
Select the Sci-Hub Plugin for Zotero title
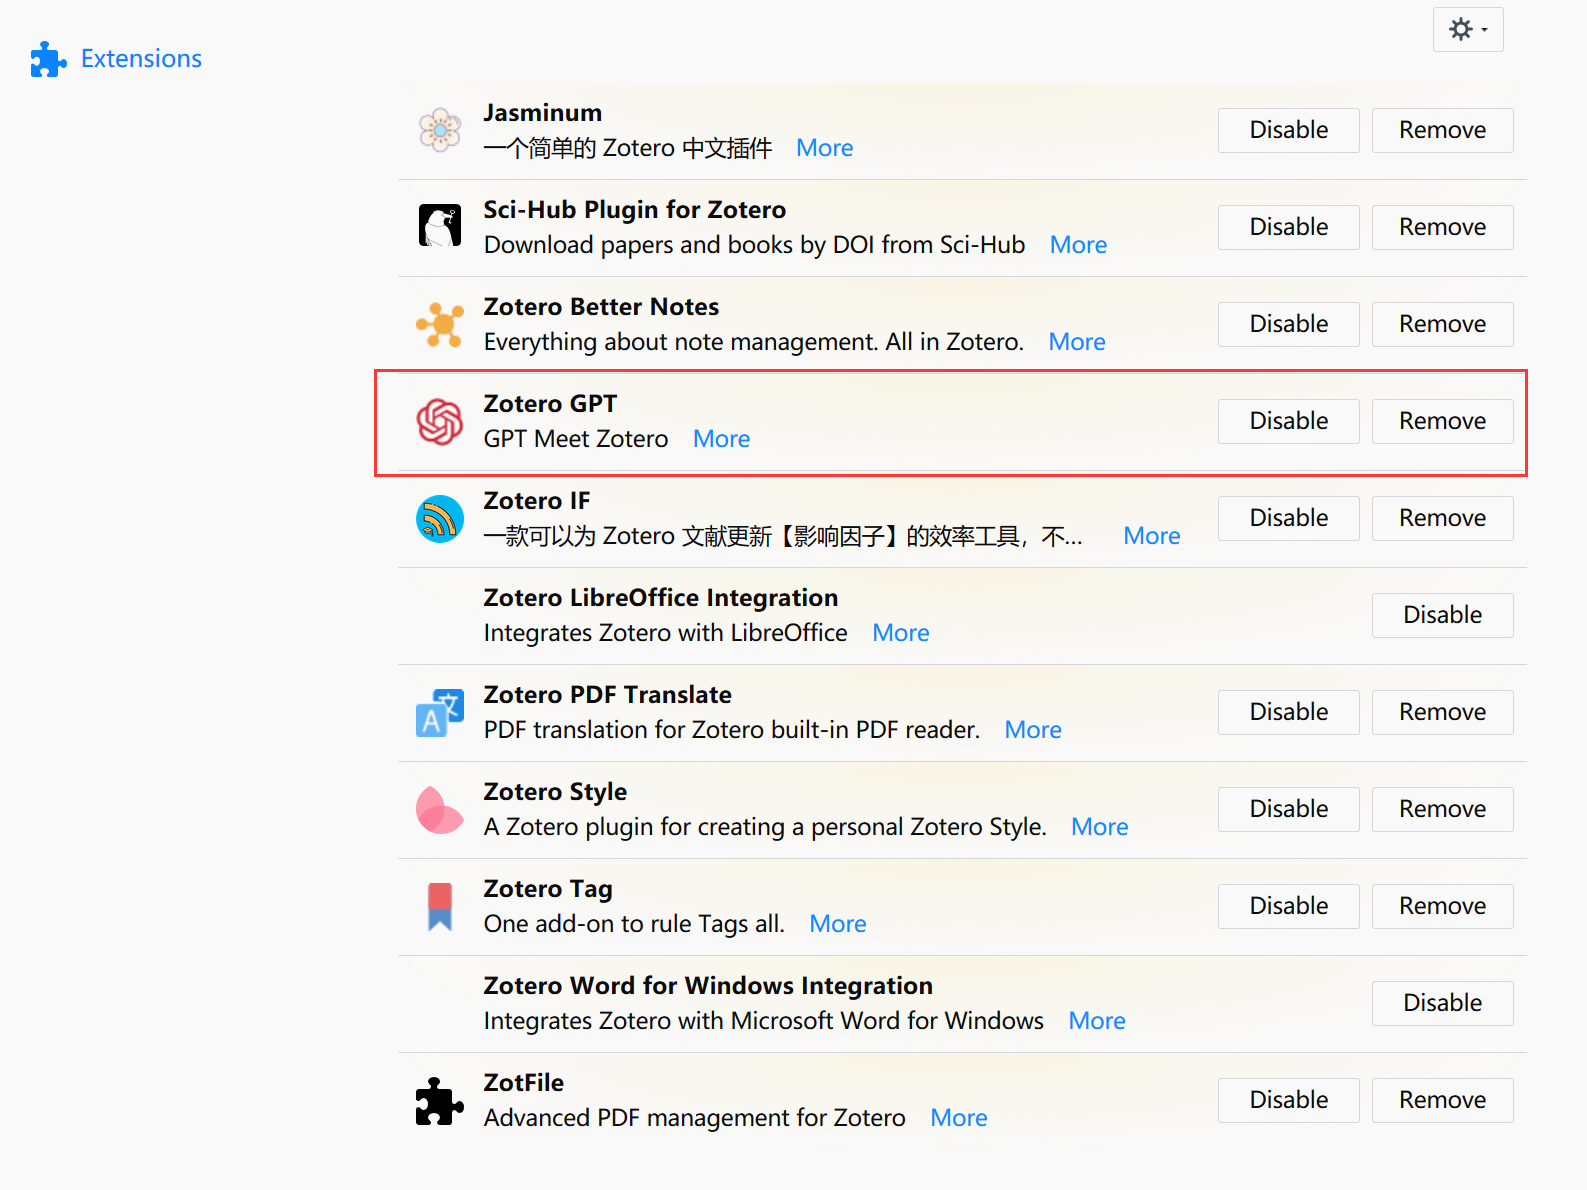pyautogui.click(x=635, y=210)
